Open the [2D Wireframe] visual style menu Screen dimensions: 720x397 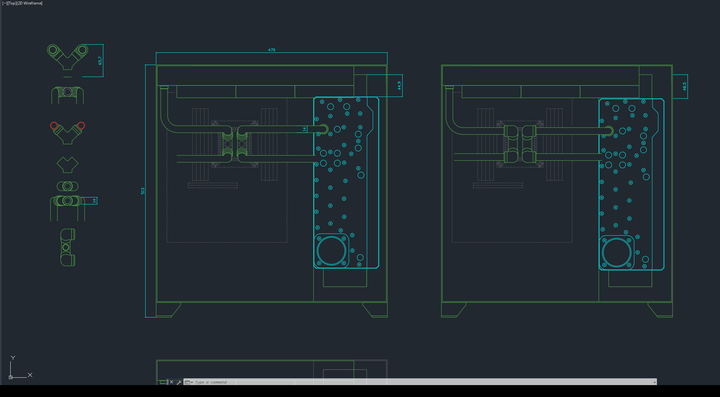pyautogui.click(x=29, y=3)
